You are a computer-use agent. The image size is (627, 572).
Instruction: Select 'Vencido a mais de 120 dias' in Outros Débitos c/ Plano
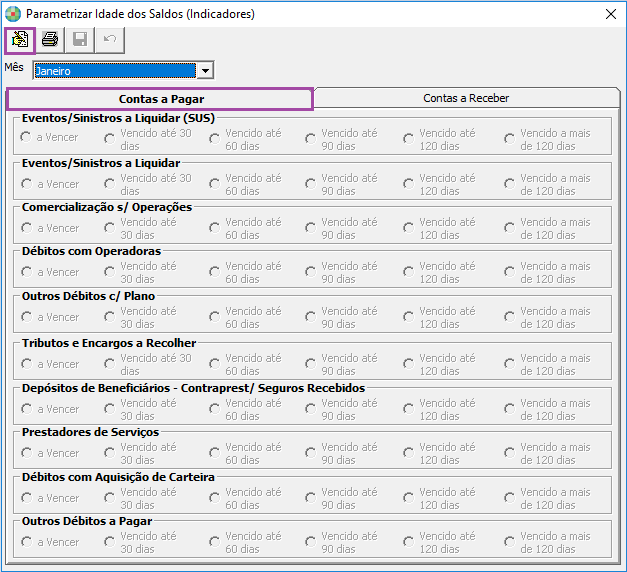tap(509, 317)
